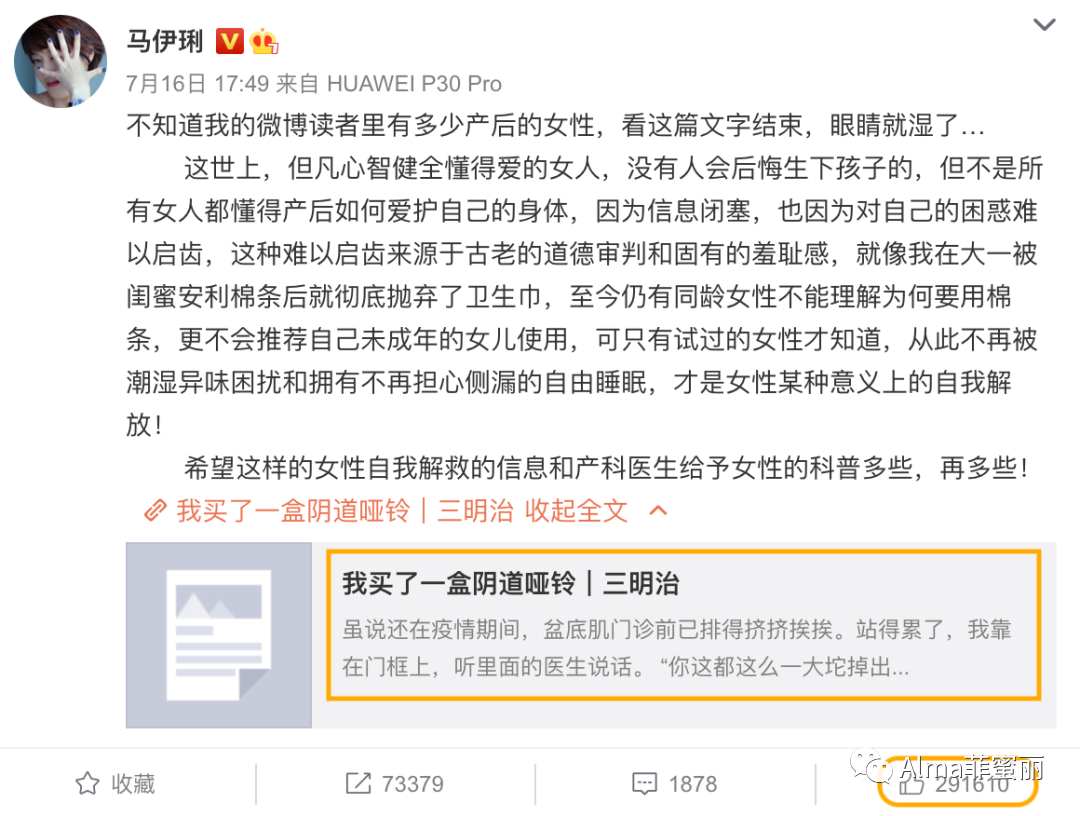Open the username 马伊琍 link
Screen dimensions: 1080x816
pos(165,41)
